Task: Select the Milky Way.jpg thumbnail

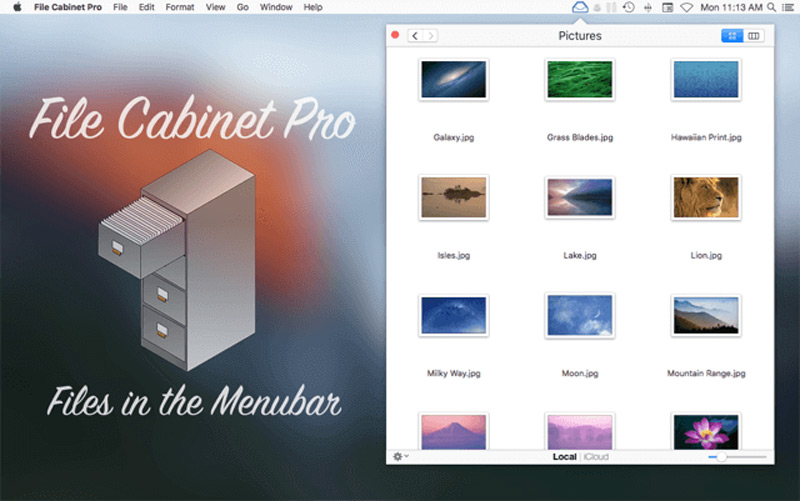Action: pos(454,315)
